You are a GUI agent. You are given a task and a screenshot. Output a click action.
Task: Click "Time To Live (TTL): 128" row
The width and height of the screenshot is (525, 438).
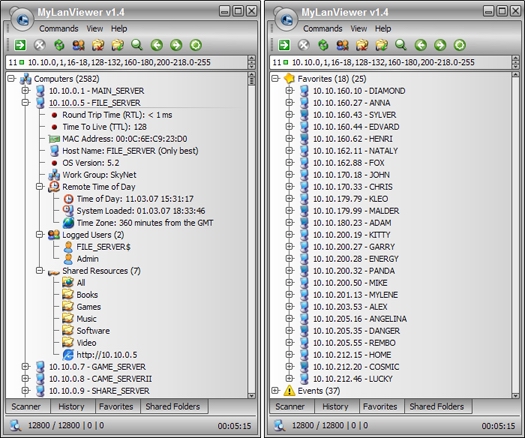click(104, 127)
